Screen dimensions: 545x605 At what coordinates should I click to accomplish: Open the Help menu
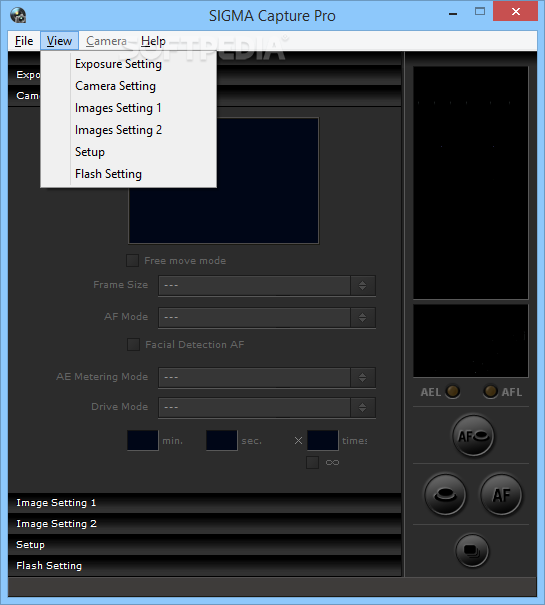(x=153, y=41)
